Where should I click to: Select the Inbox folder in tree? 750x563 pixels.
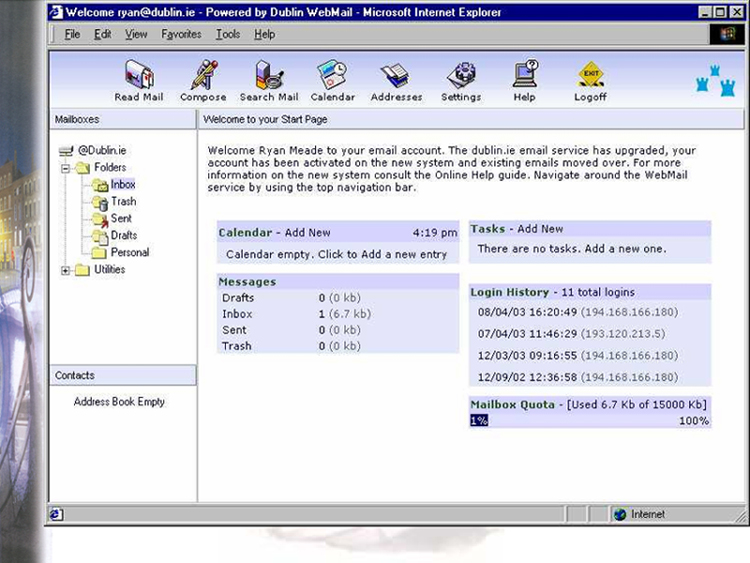pos(122,185)
